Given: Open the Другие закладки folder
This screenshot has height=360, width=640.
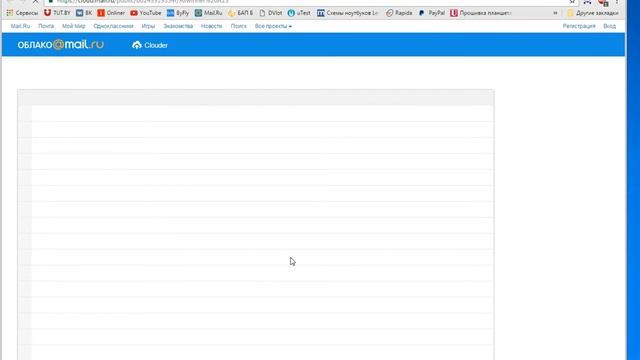Looking at the screenshot, I should (593, 13).
